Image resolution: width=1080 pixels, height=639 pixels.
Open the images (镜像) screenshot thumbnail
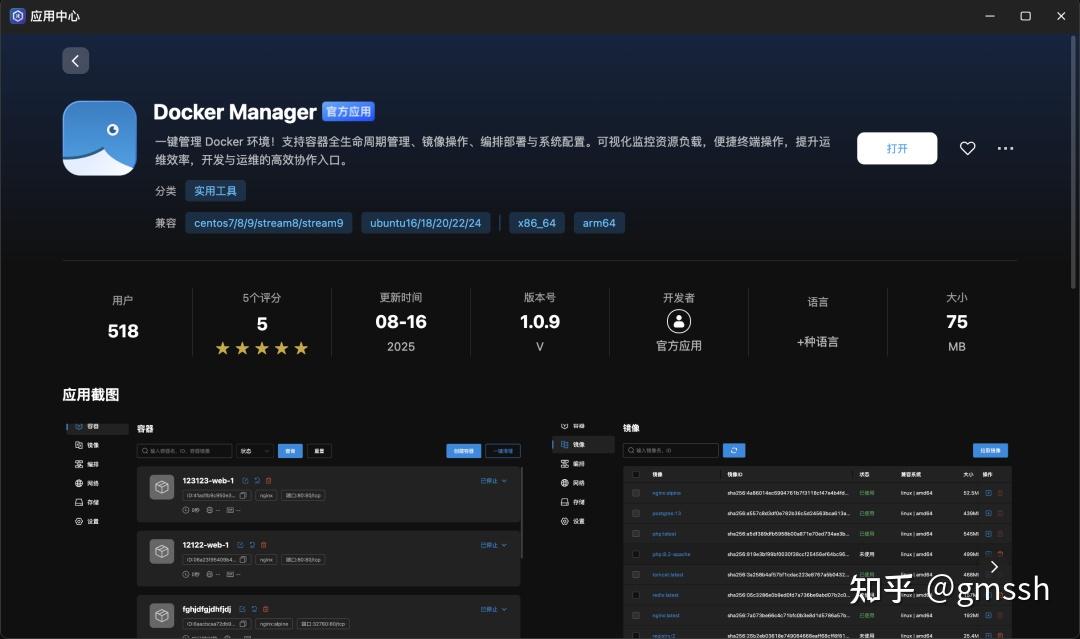point(784,531)
